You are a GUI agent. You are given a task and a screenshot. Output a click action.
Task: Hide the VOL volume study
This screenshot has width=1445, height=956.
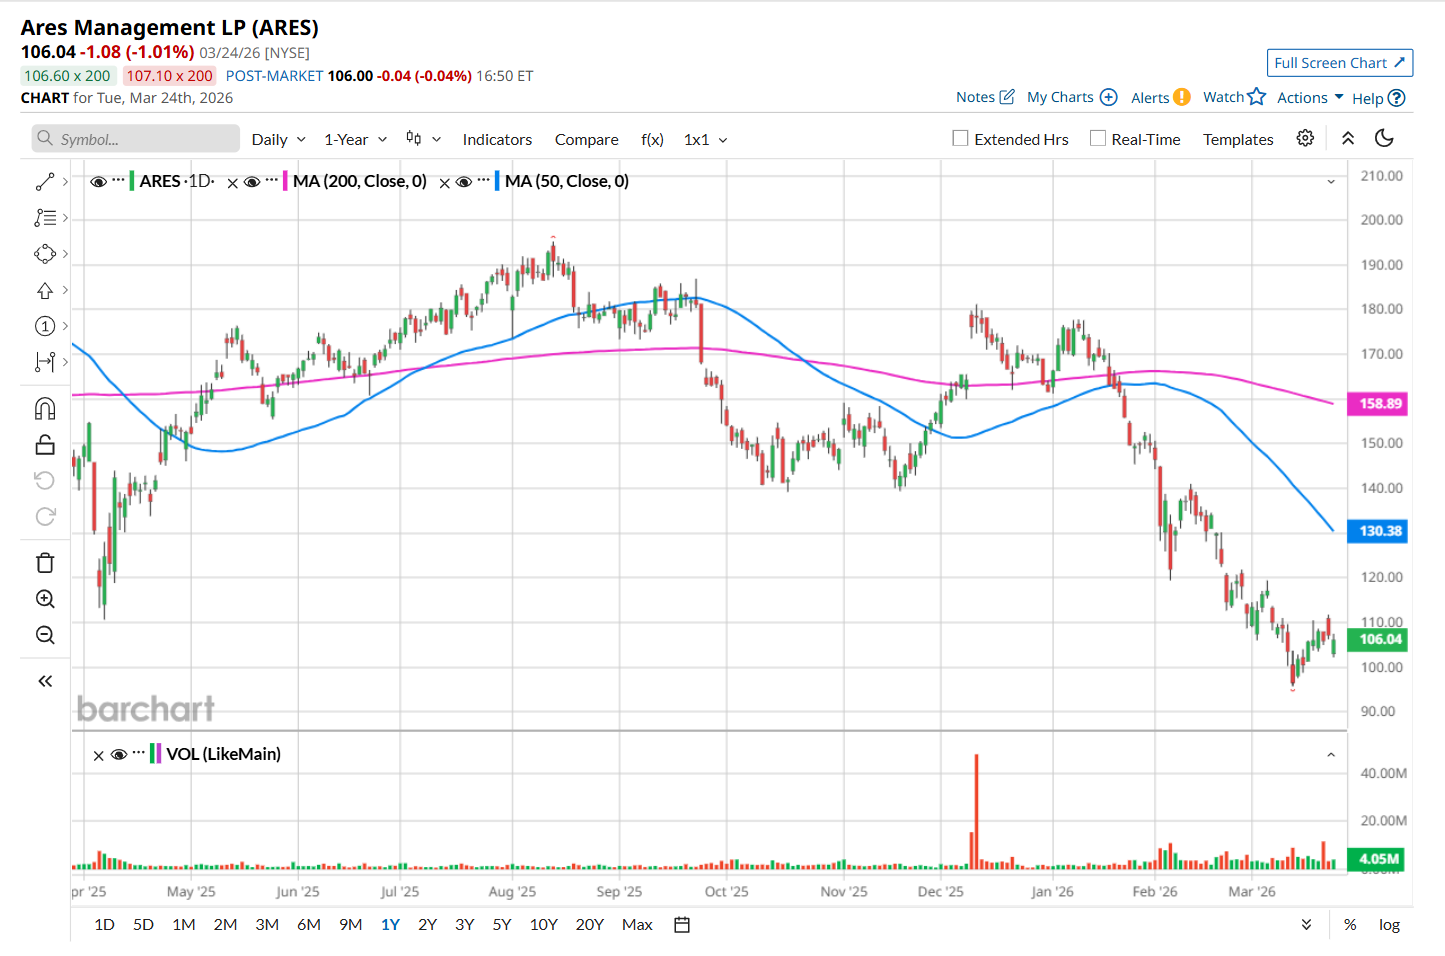(x=119, y=755)
